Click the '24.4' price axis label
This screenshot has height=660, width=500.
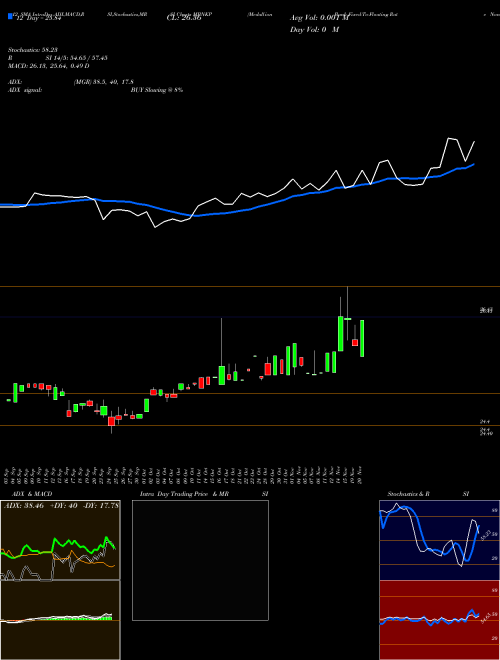485,421
